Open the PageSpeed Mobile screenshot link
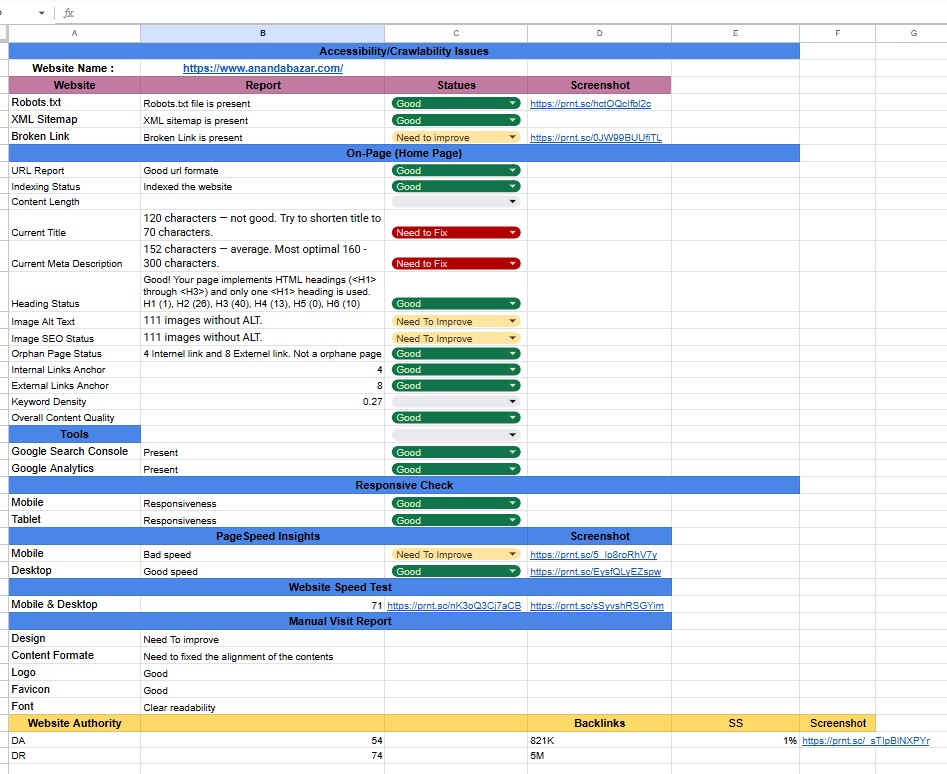This screenshot has width=947, height=774. click(x=594, y=554)
